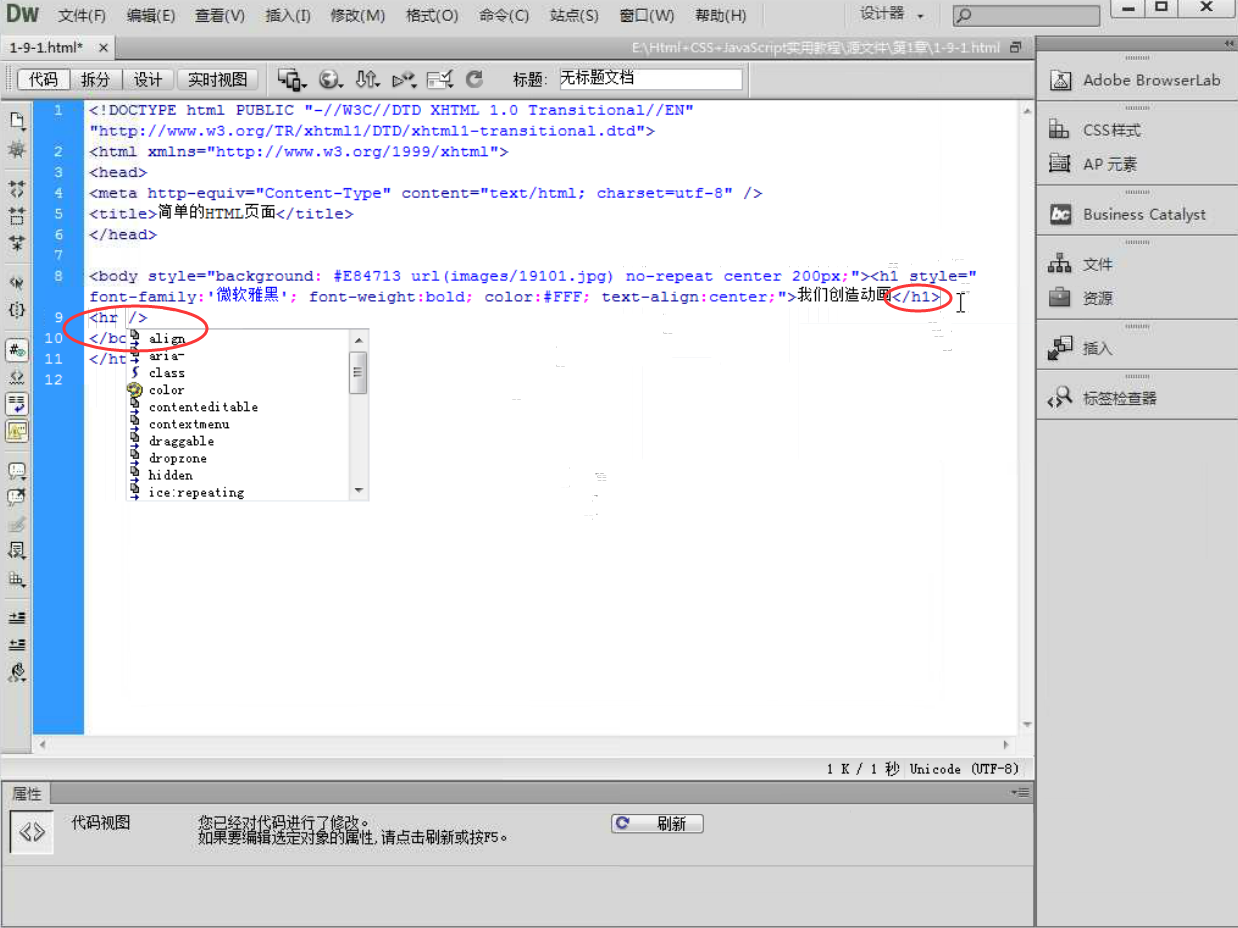Toggle Highlight Invalid Code

[17, 377]
